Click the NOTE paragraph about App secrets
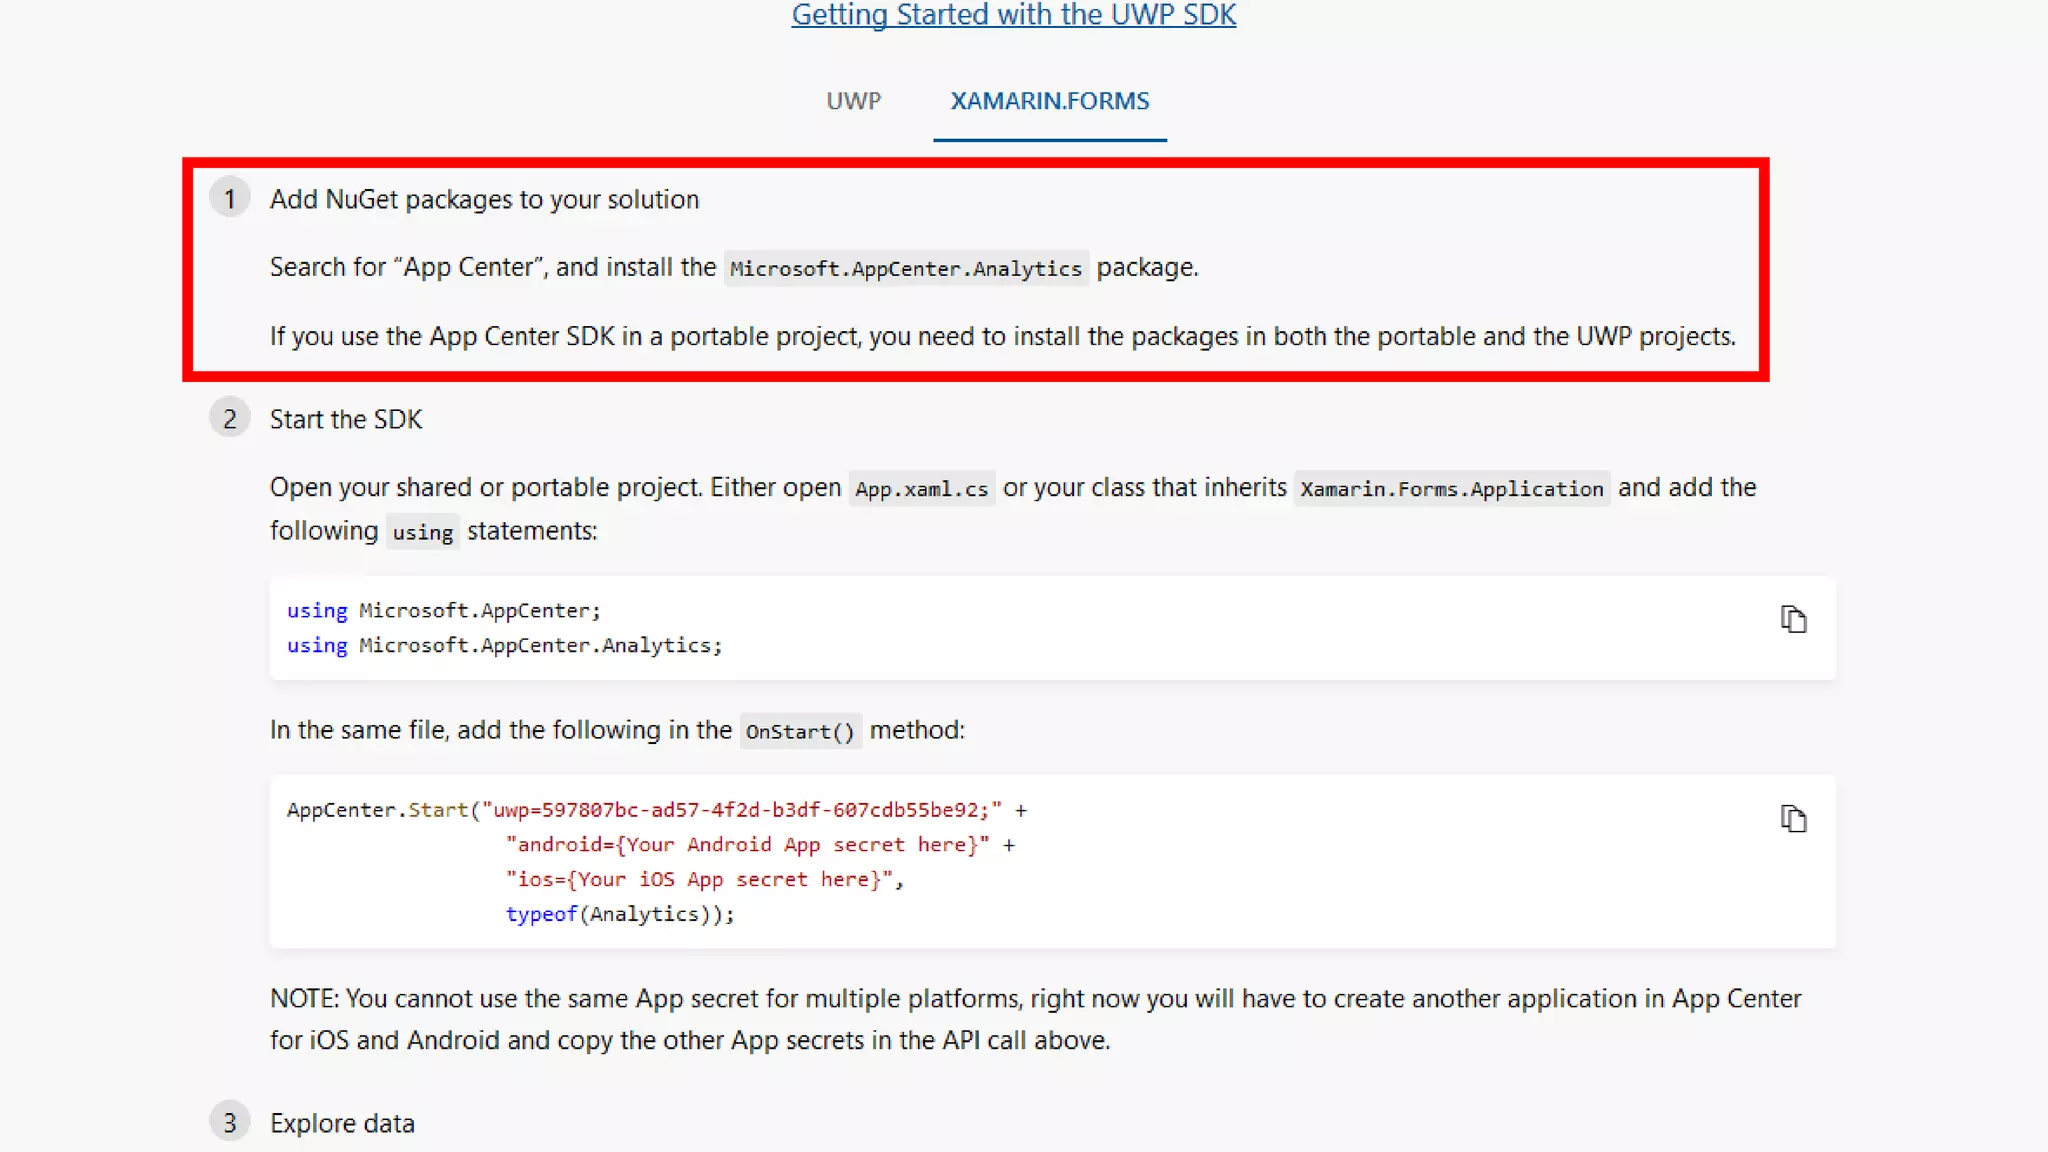 [x=1035, y=1019]
